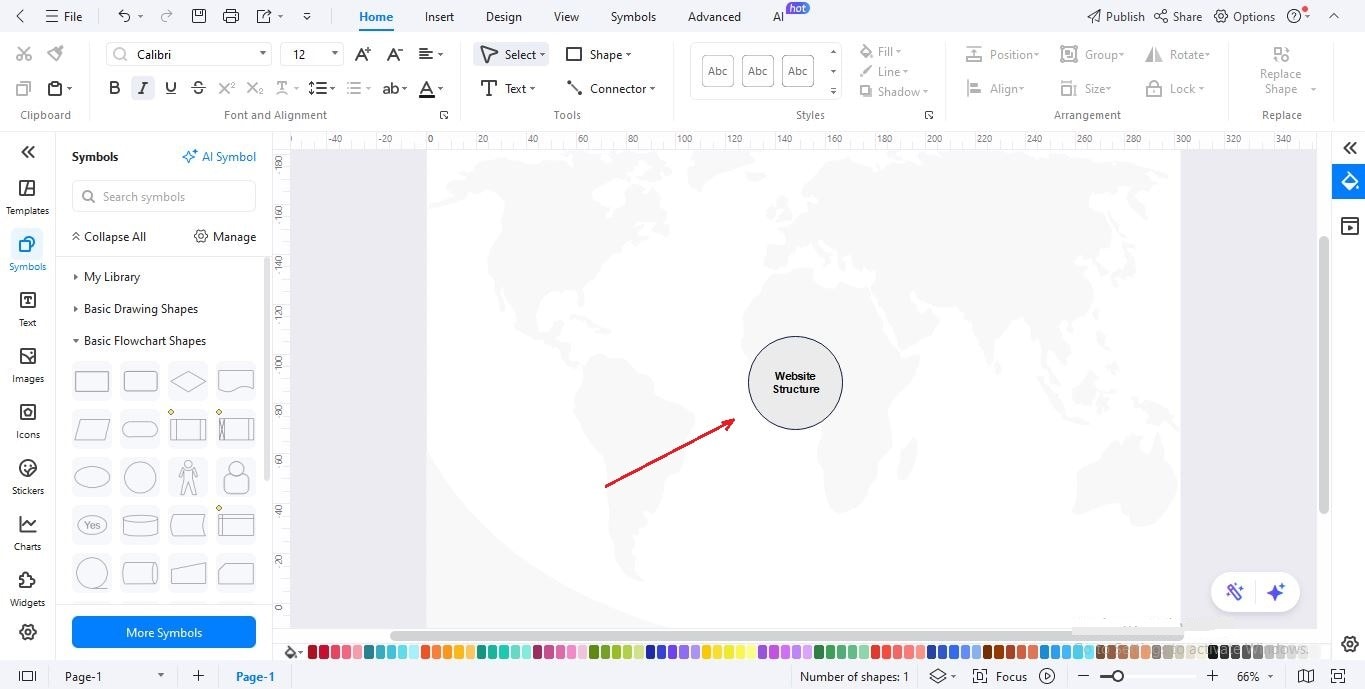The image size is (1365, 689).
Task: Switch to the Symbols ribbon tab
Action: [633, 16]
